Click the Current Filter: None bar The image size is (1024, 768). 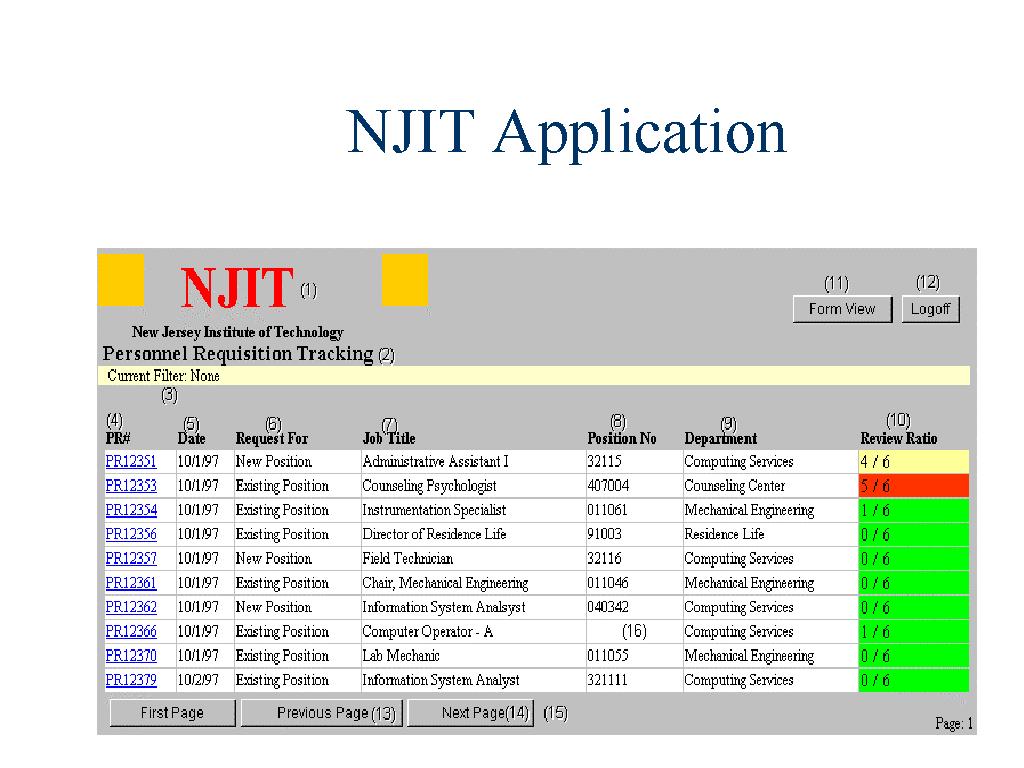pos(534,376)
